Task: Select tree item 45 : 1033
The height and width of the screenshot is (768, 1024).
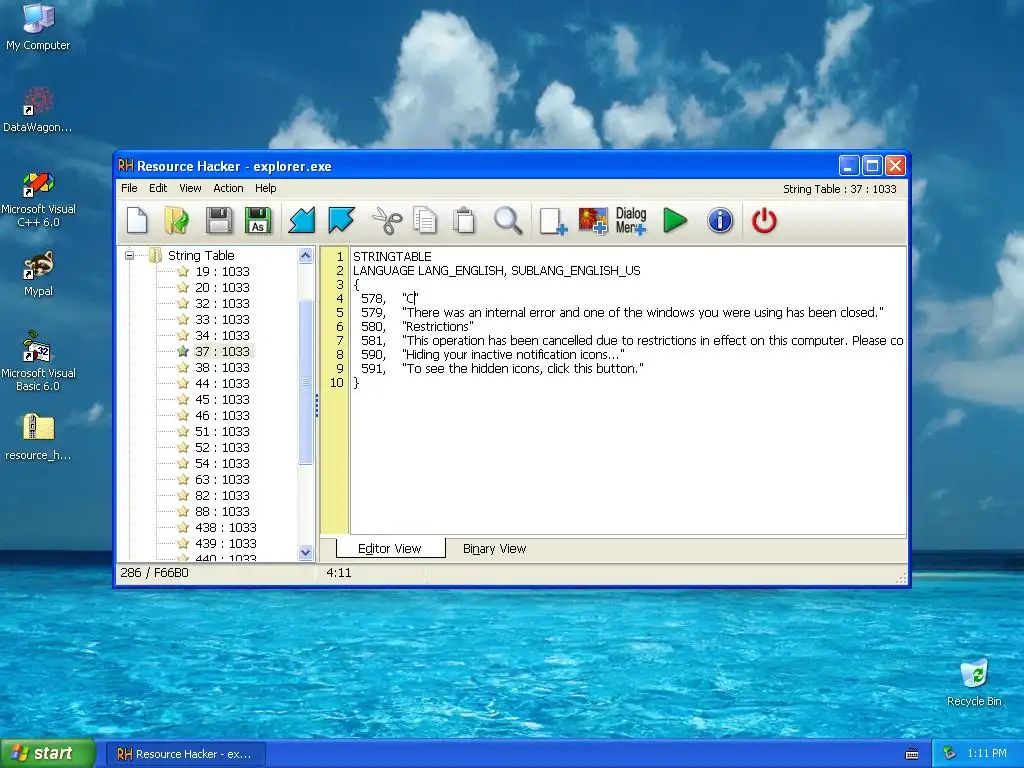Action: tap(222, 400)
